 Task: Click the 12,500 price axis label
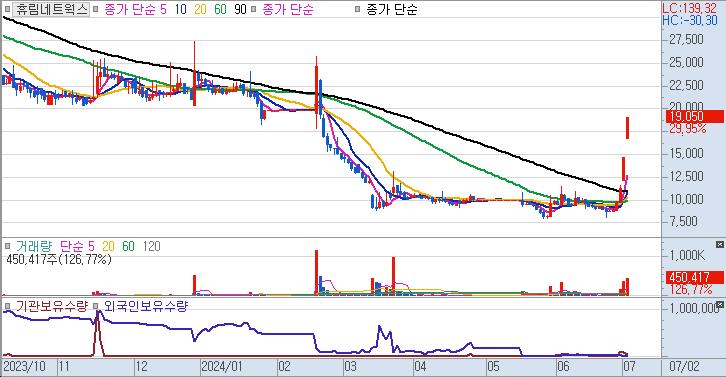coord(686,176)
